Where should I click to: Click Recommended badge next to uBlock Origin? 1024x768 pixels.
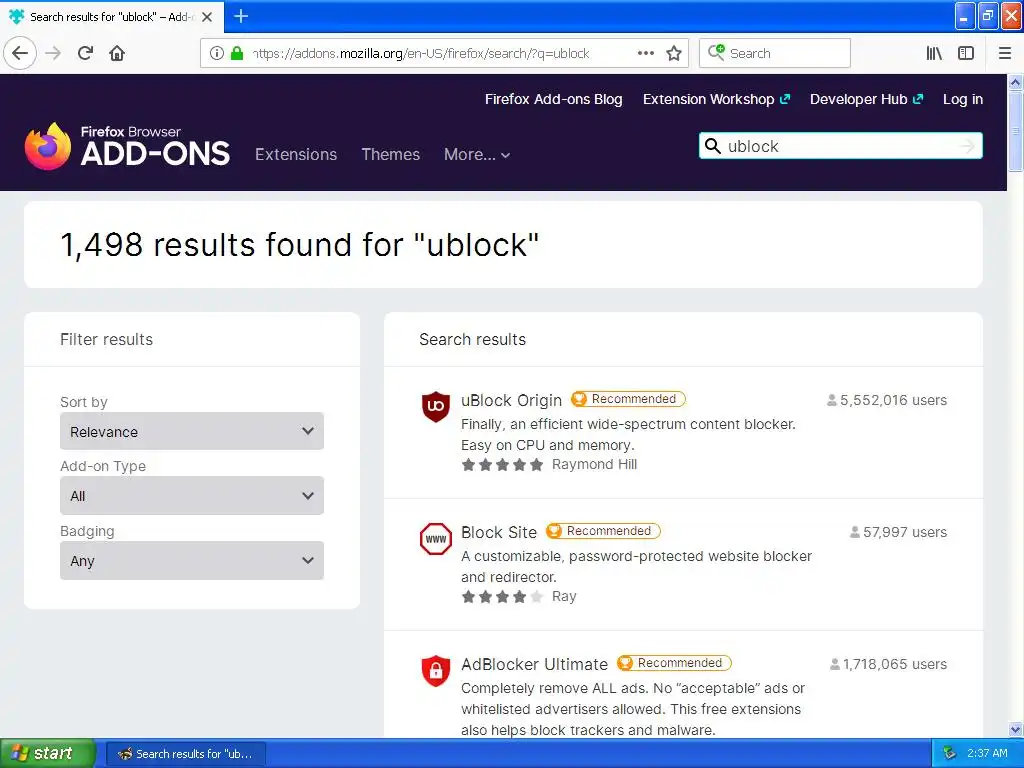(628, 399)
